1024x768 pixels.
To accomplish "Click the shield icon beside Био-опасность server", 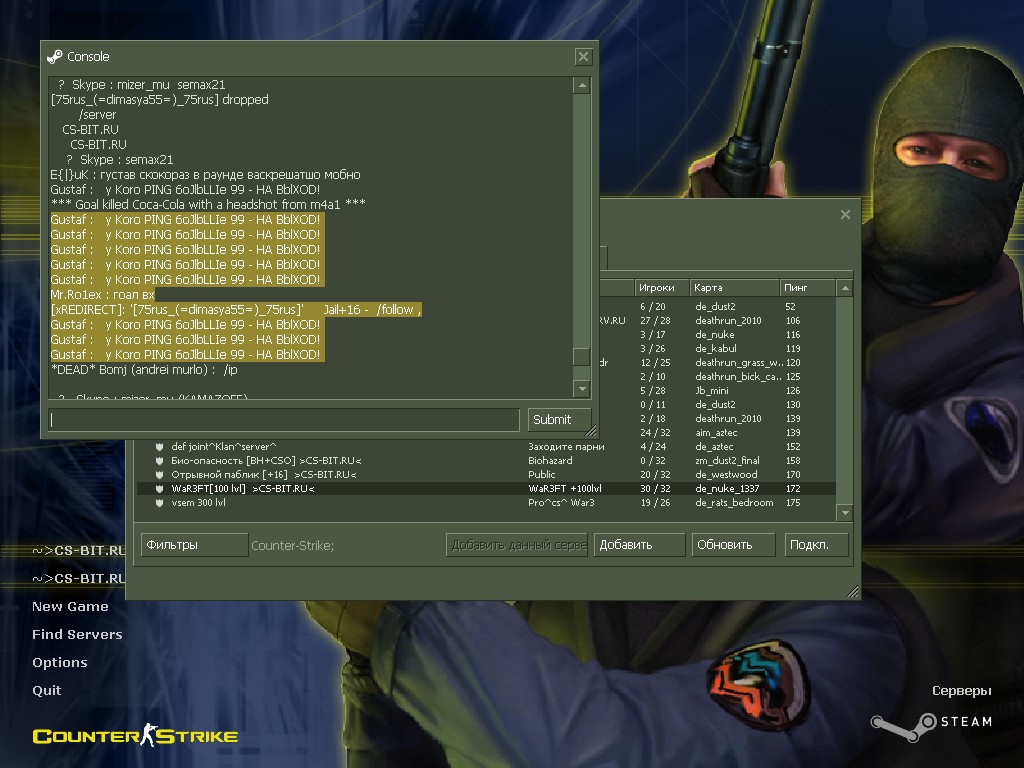I will pyautogui.click(x=159, y=460).
